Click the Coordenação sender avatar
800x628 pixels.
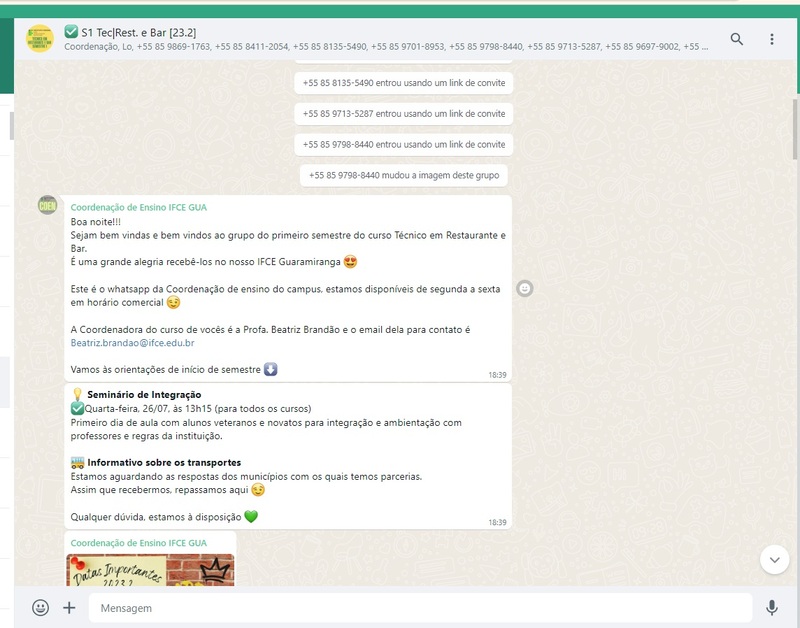[47, 205]
